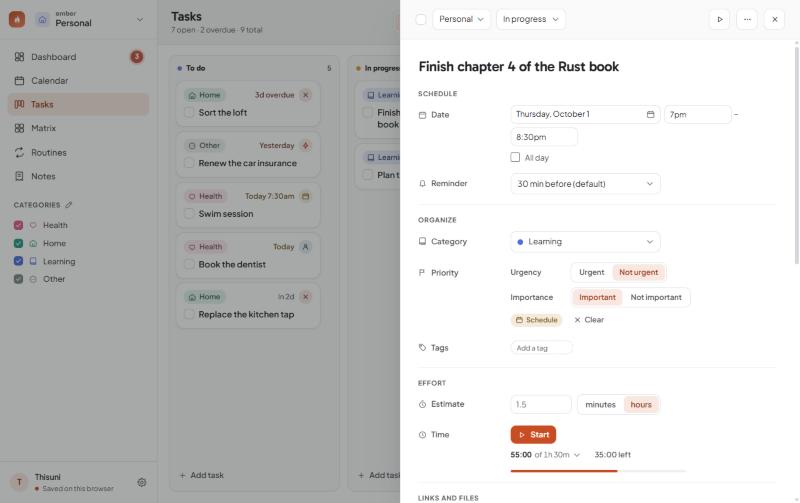Open the more options ellipsis menu

(747, 19)
